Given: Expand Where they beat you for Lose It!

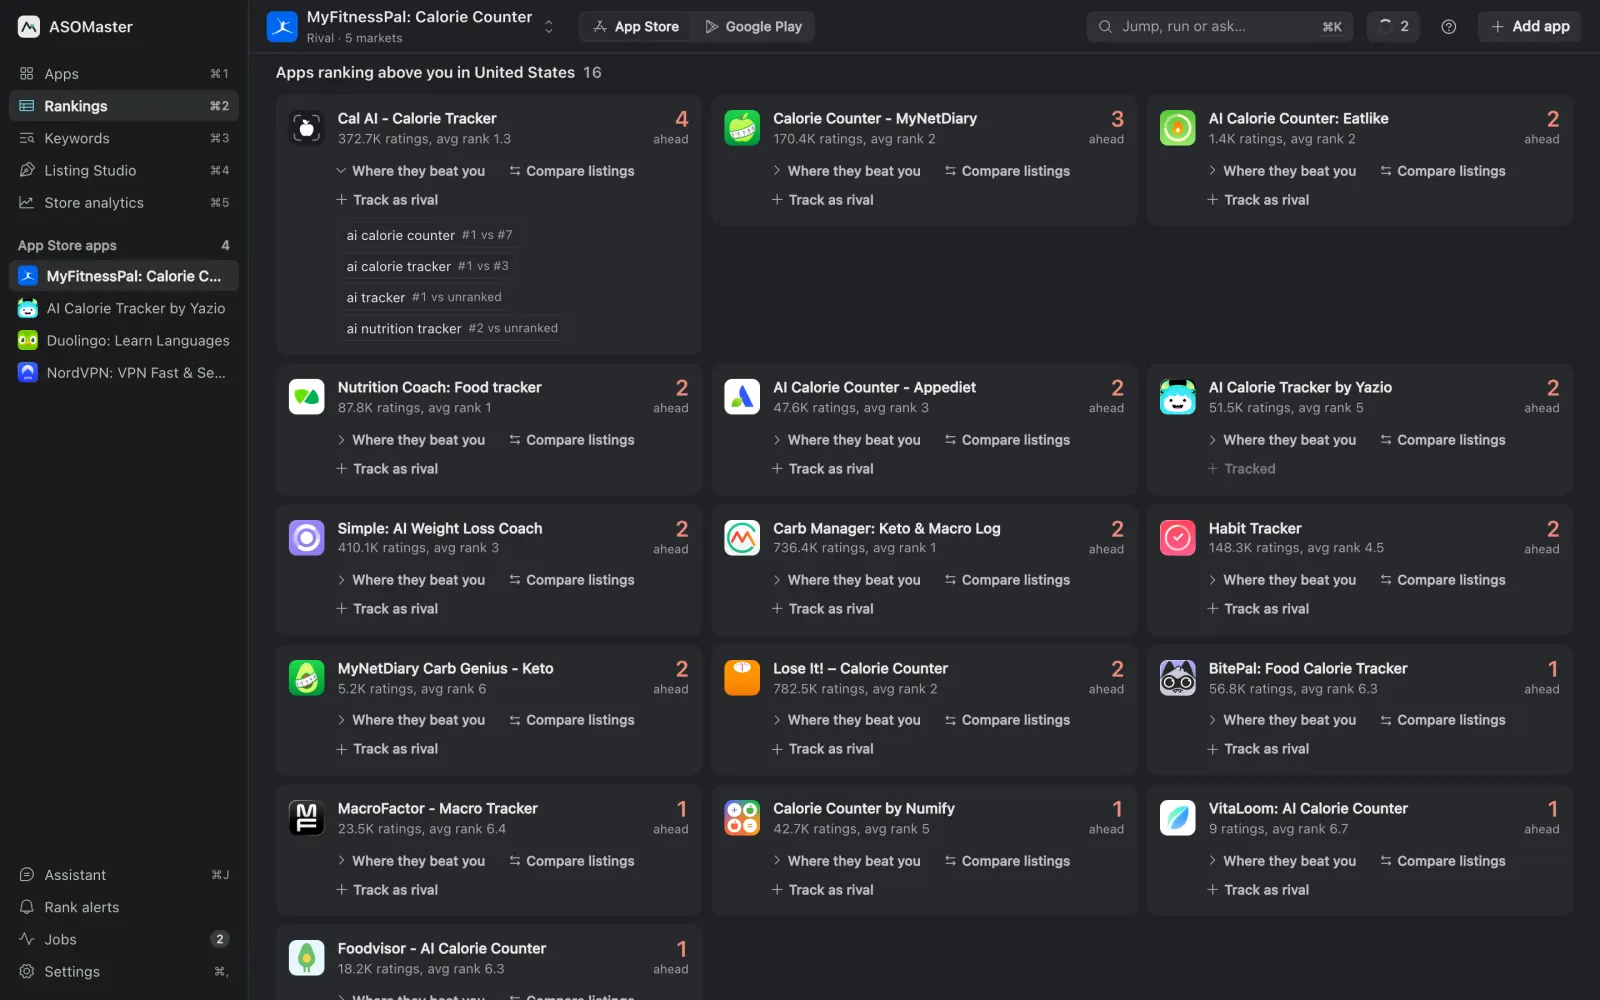Looking at the screenshot, I should click(846, 720).
